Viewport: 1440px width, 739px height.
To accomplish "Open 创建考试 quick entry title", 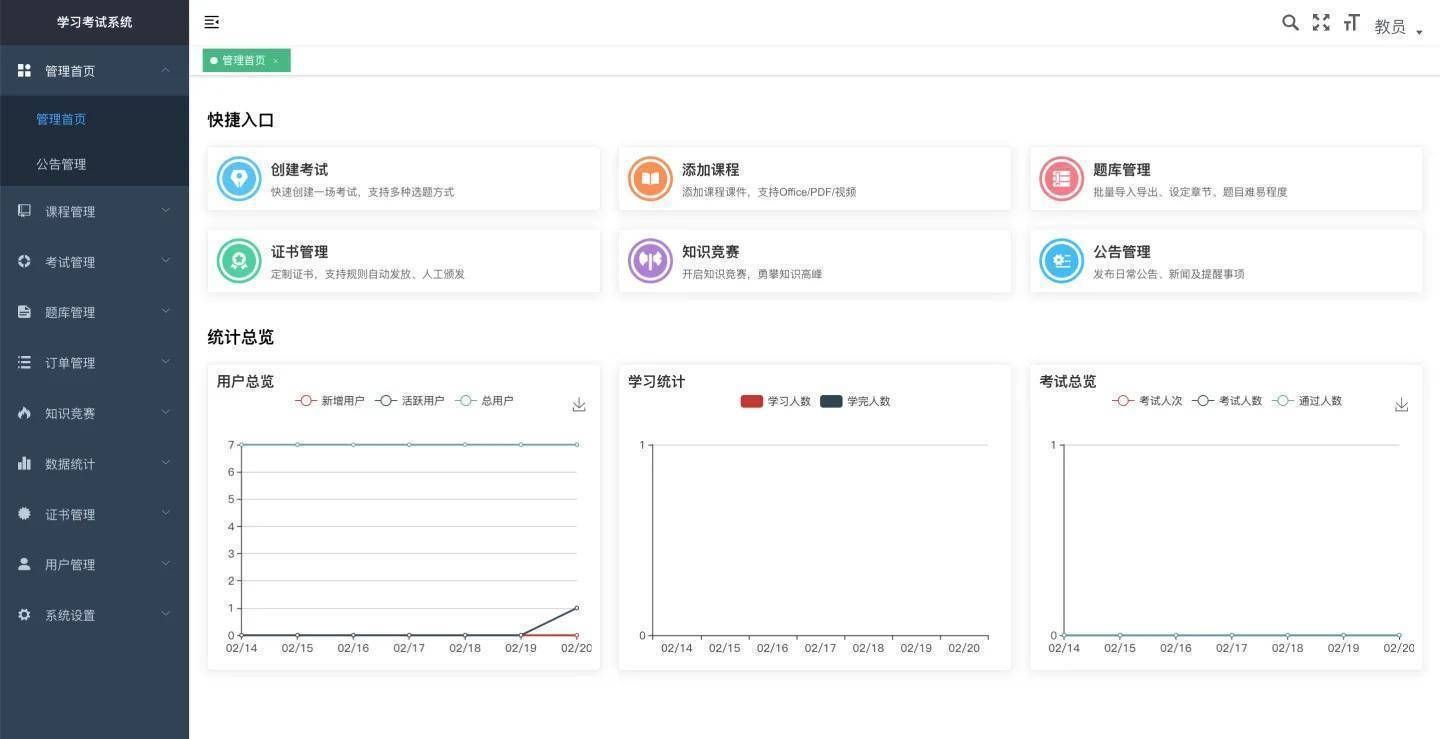I will tap(299, 170).
